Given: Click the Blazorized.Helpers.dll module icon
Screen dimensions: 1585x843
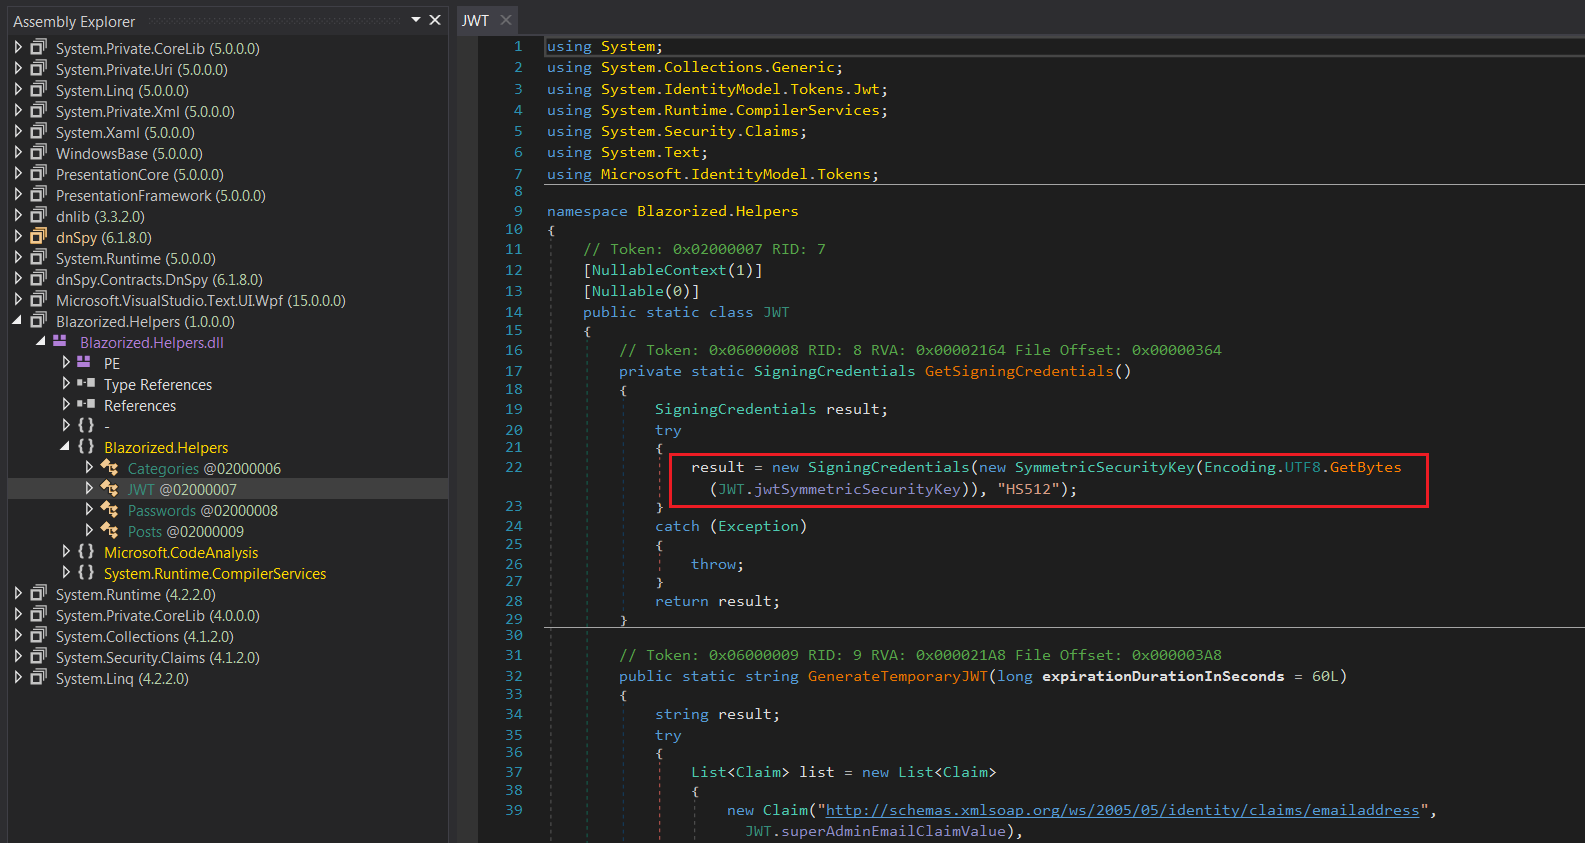Looking at the screenshot, I should (x=60, y=342).
